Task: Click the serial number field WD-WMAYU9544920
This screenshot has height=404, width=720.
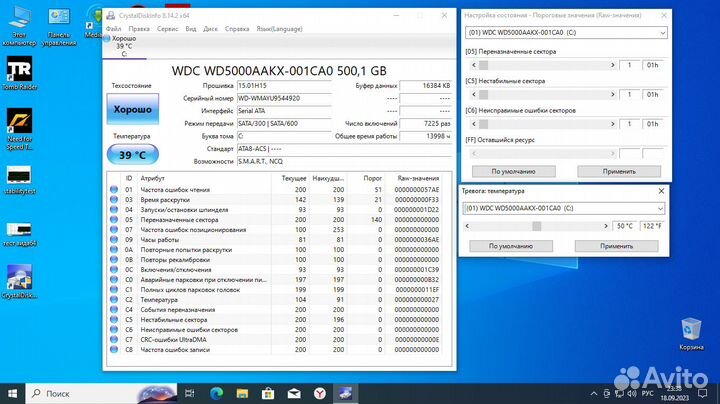Action: (284, 98)
